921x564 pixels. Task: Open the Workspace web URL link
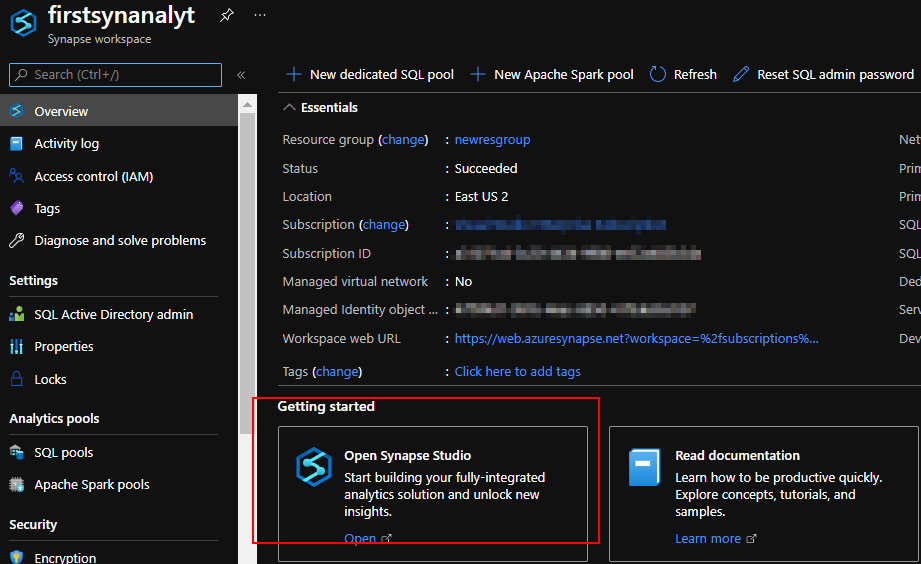(636, 338)
